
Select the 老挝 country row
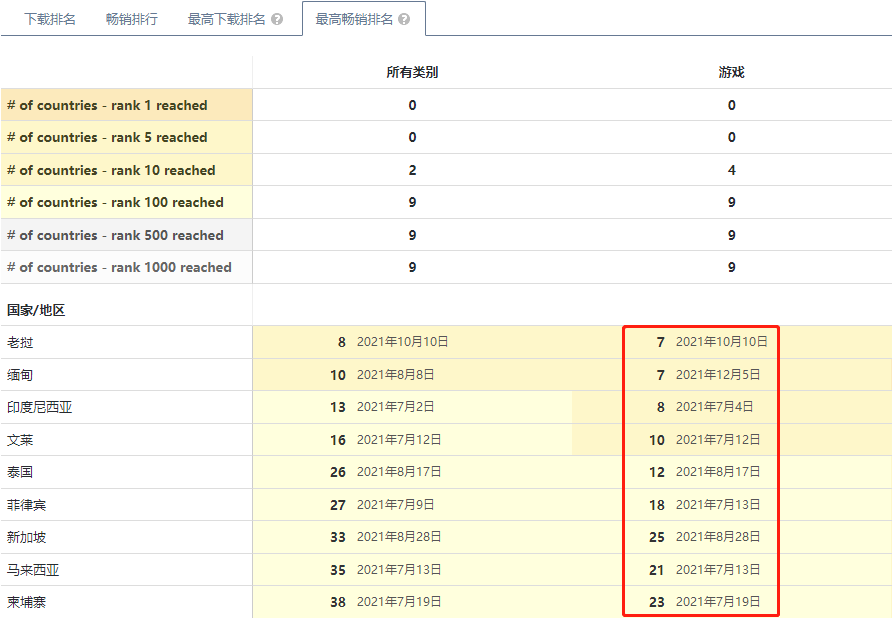point(20,342)
